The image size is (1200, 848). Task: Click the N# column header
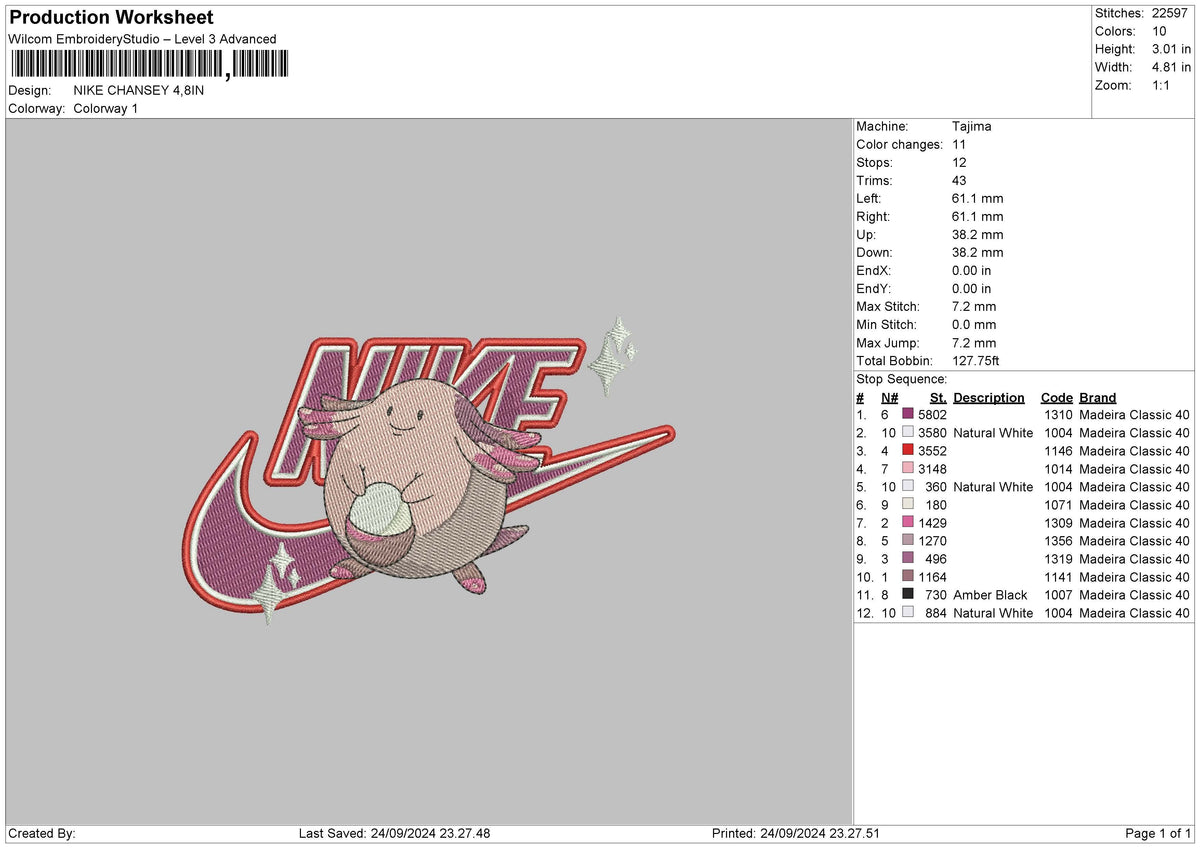tap(890, 397)
